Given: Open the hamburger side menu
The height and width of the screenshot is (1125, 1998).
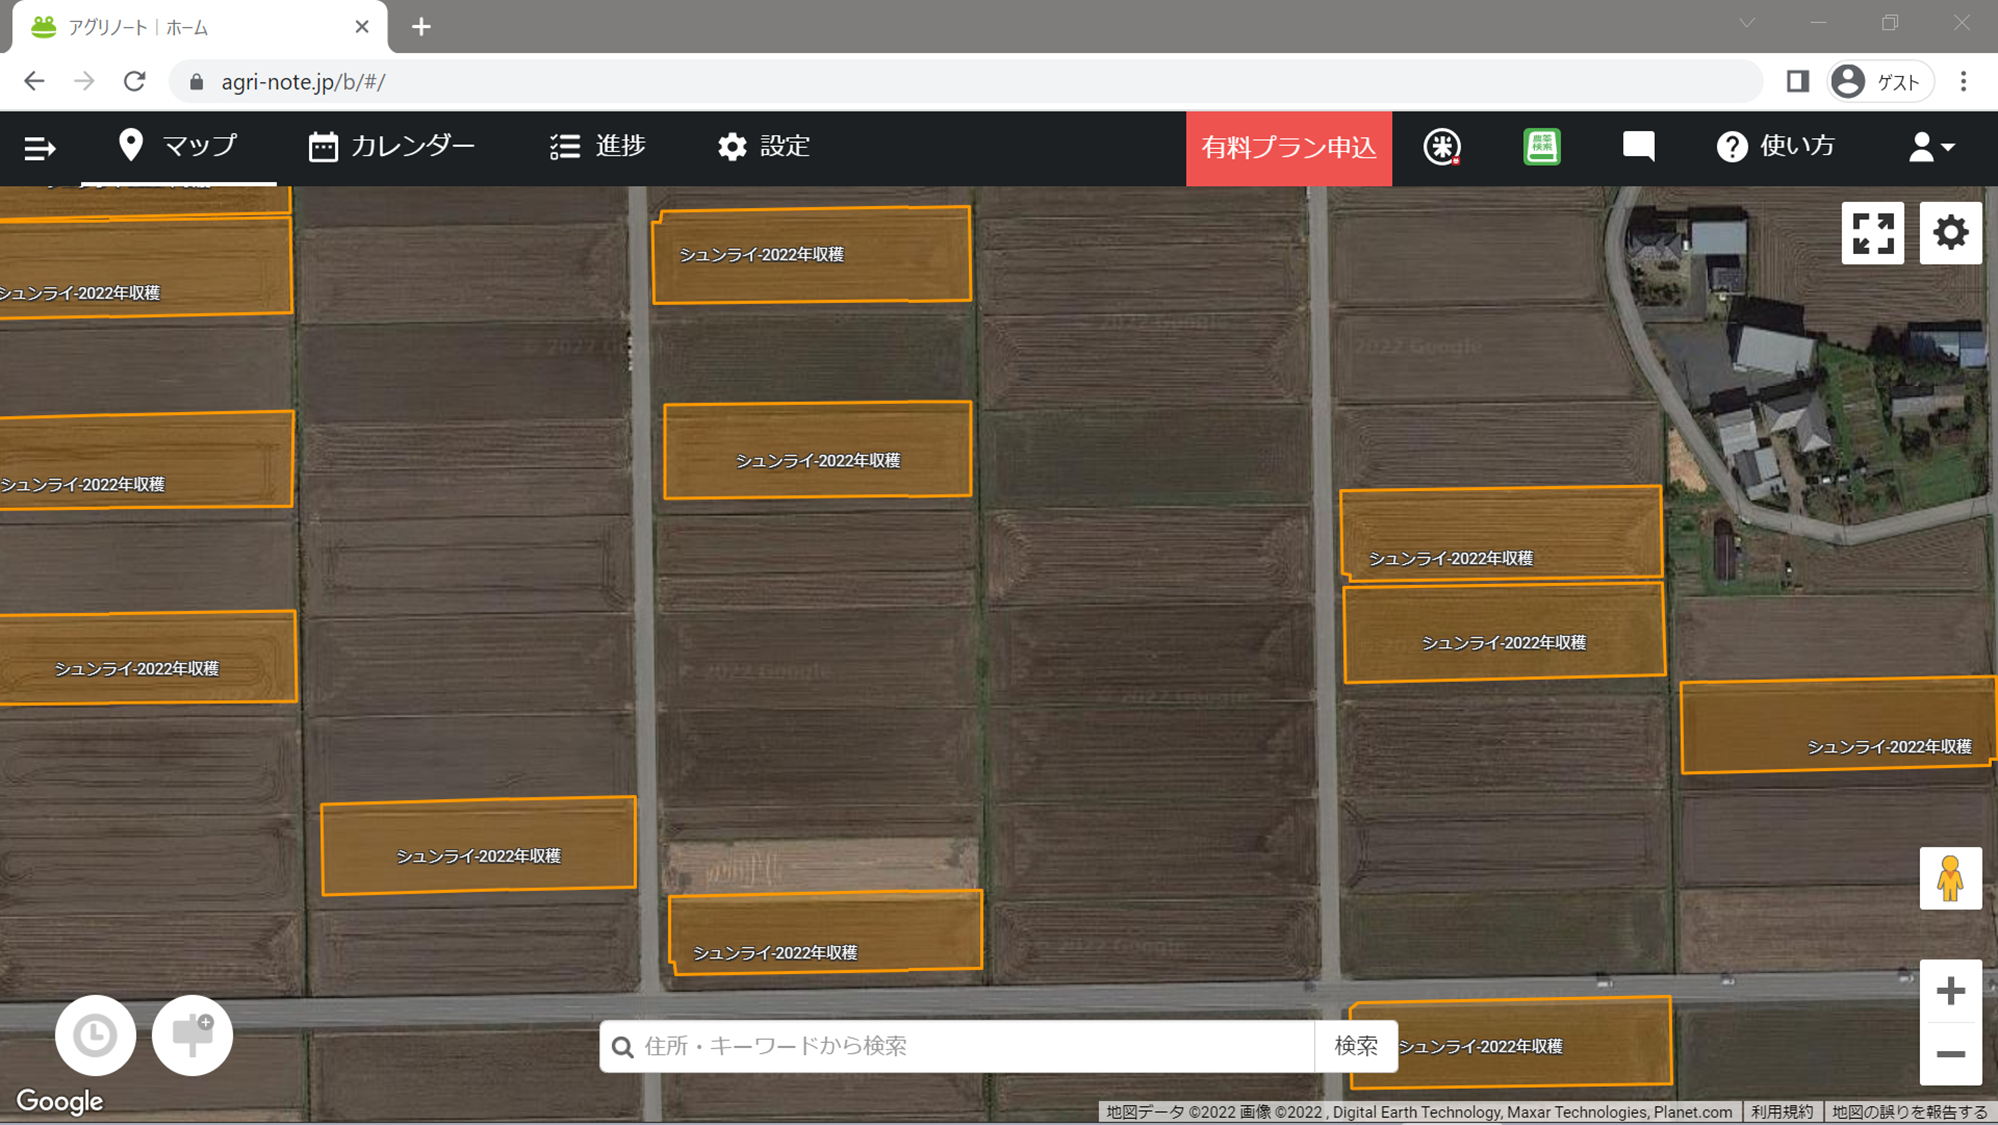Looking at the screenshot, I should (39, 148).
